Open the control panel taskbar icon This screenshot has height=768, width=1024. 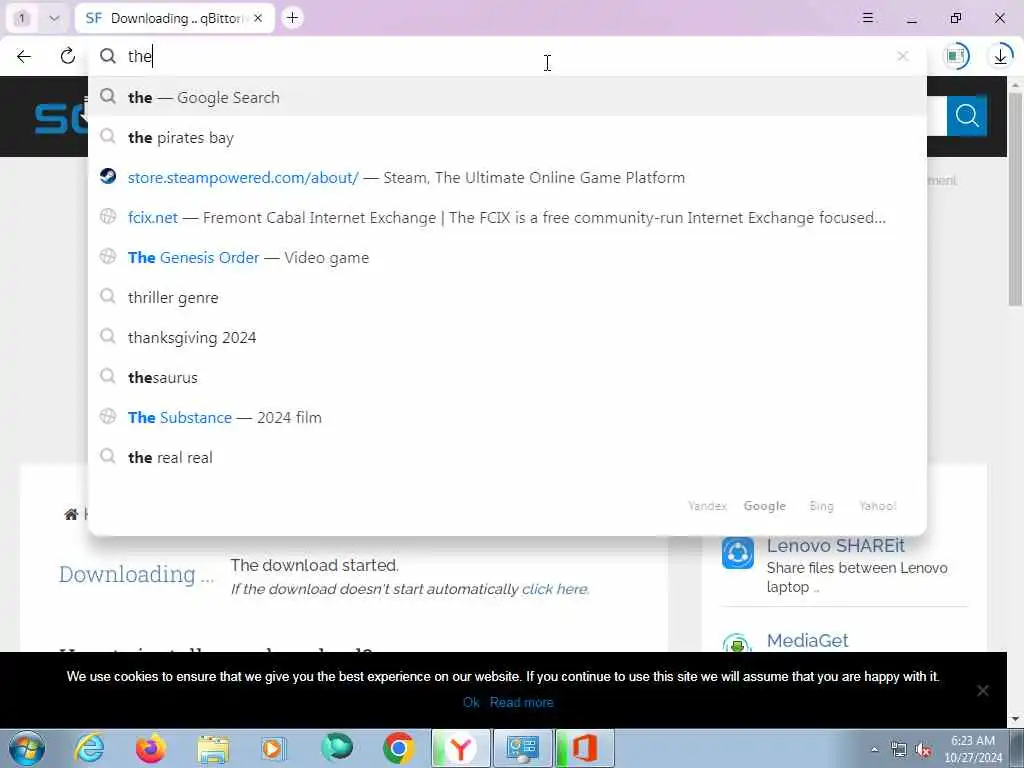522,748
